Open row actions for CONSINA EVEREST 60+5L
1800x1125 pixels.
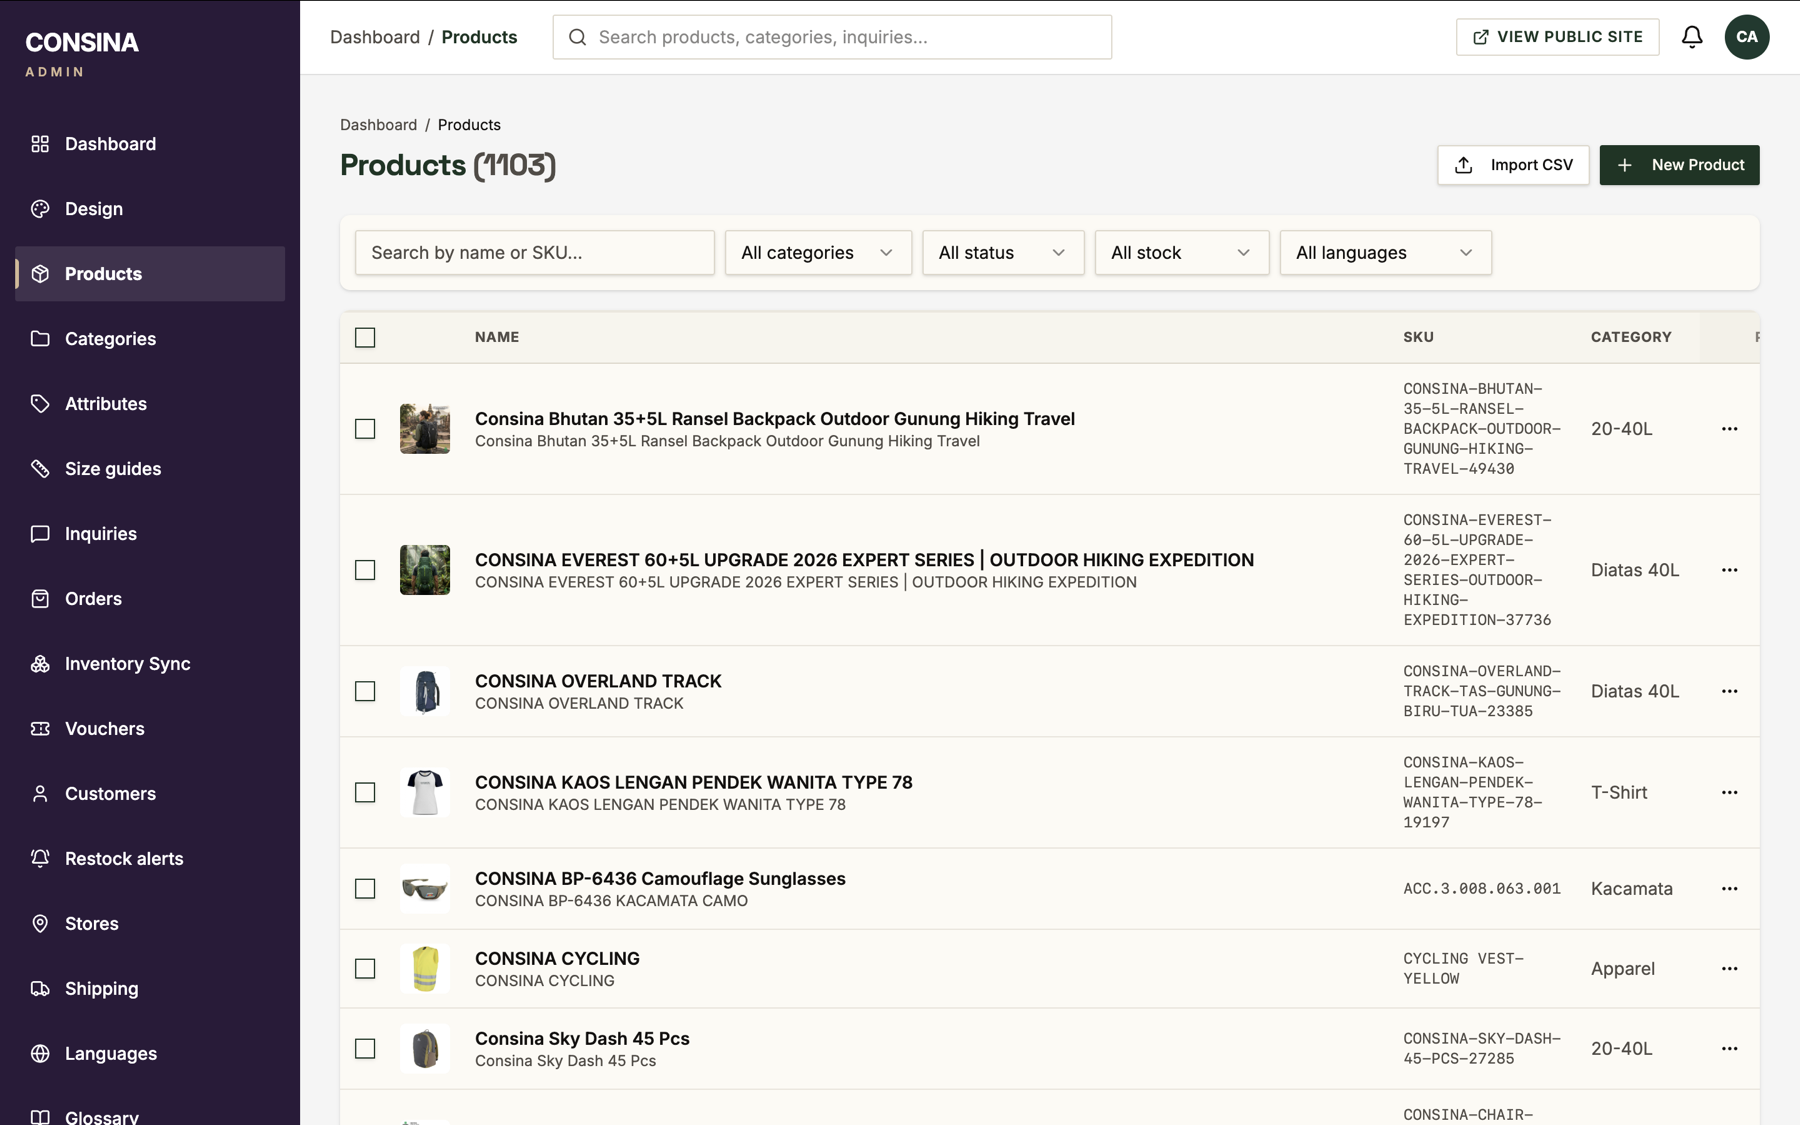(x=1729, y=570)
